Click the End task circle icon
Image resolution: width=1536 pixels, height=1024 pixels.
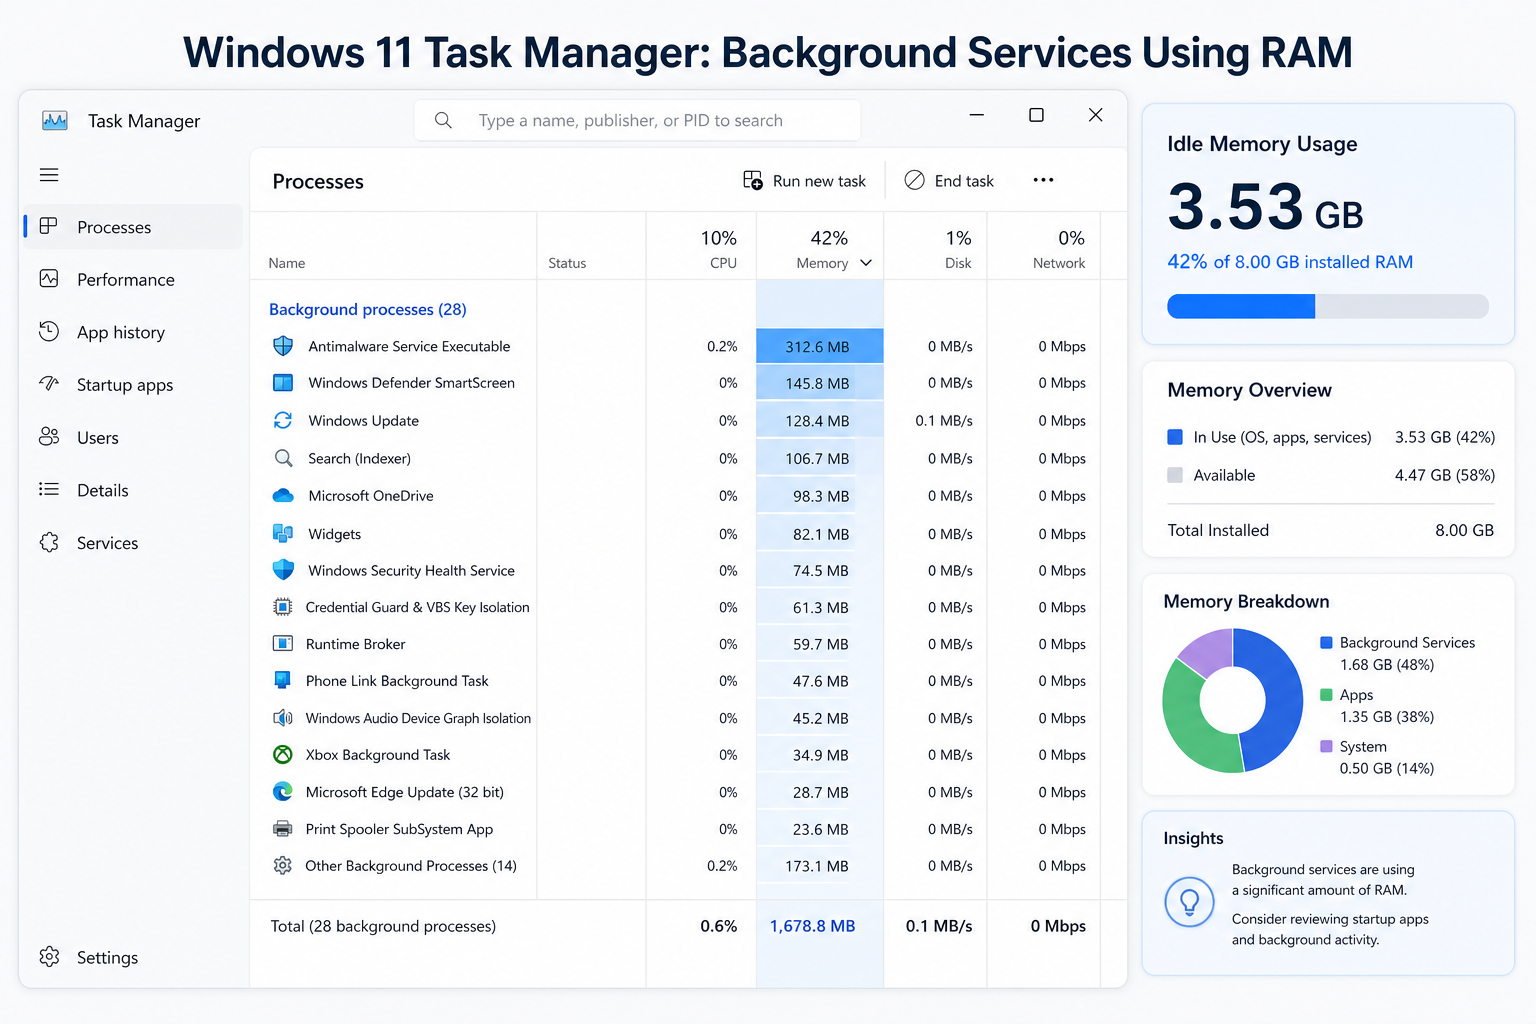pos(914,180)
